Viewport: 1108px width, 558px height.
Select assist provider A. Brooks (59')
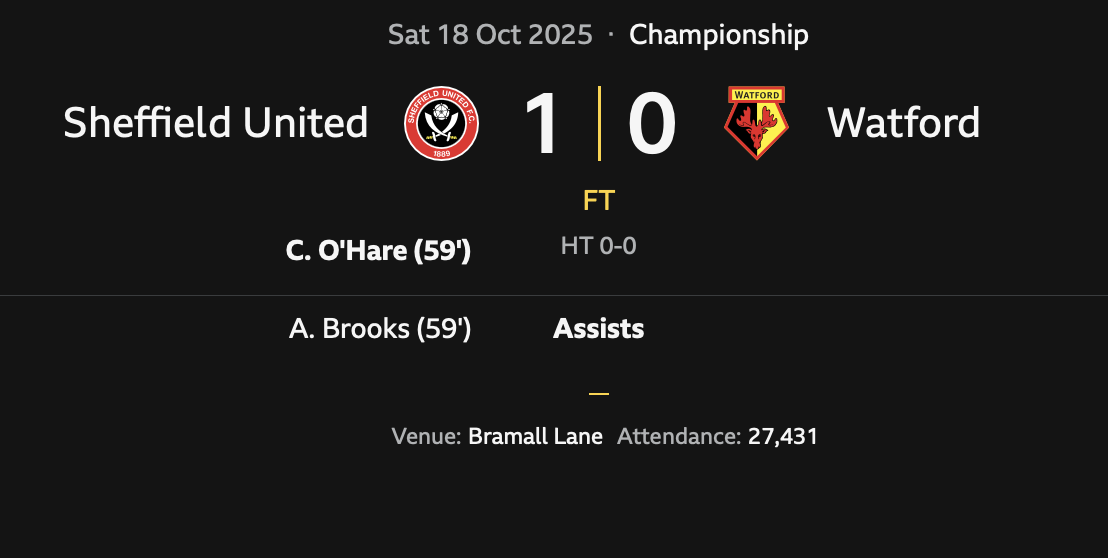[x=380, y=329]
